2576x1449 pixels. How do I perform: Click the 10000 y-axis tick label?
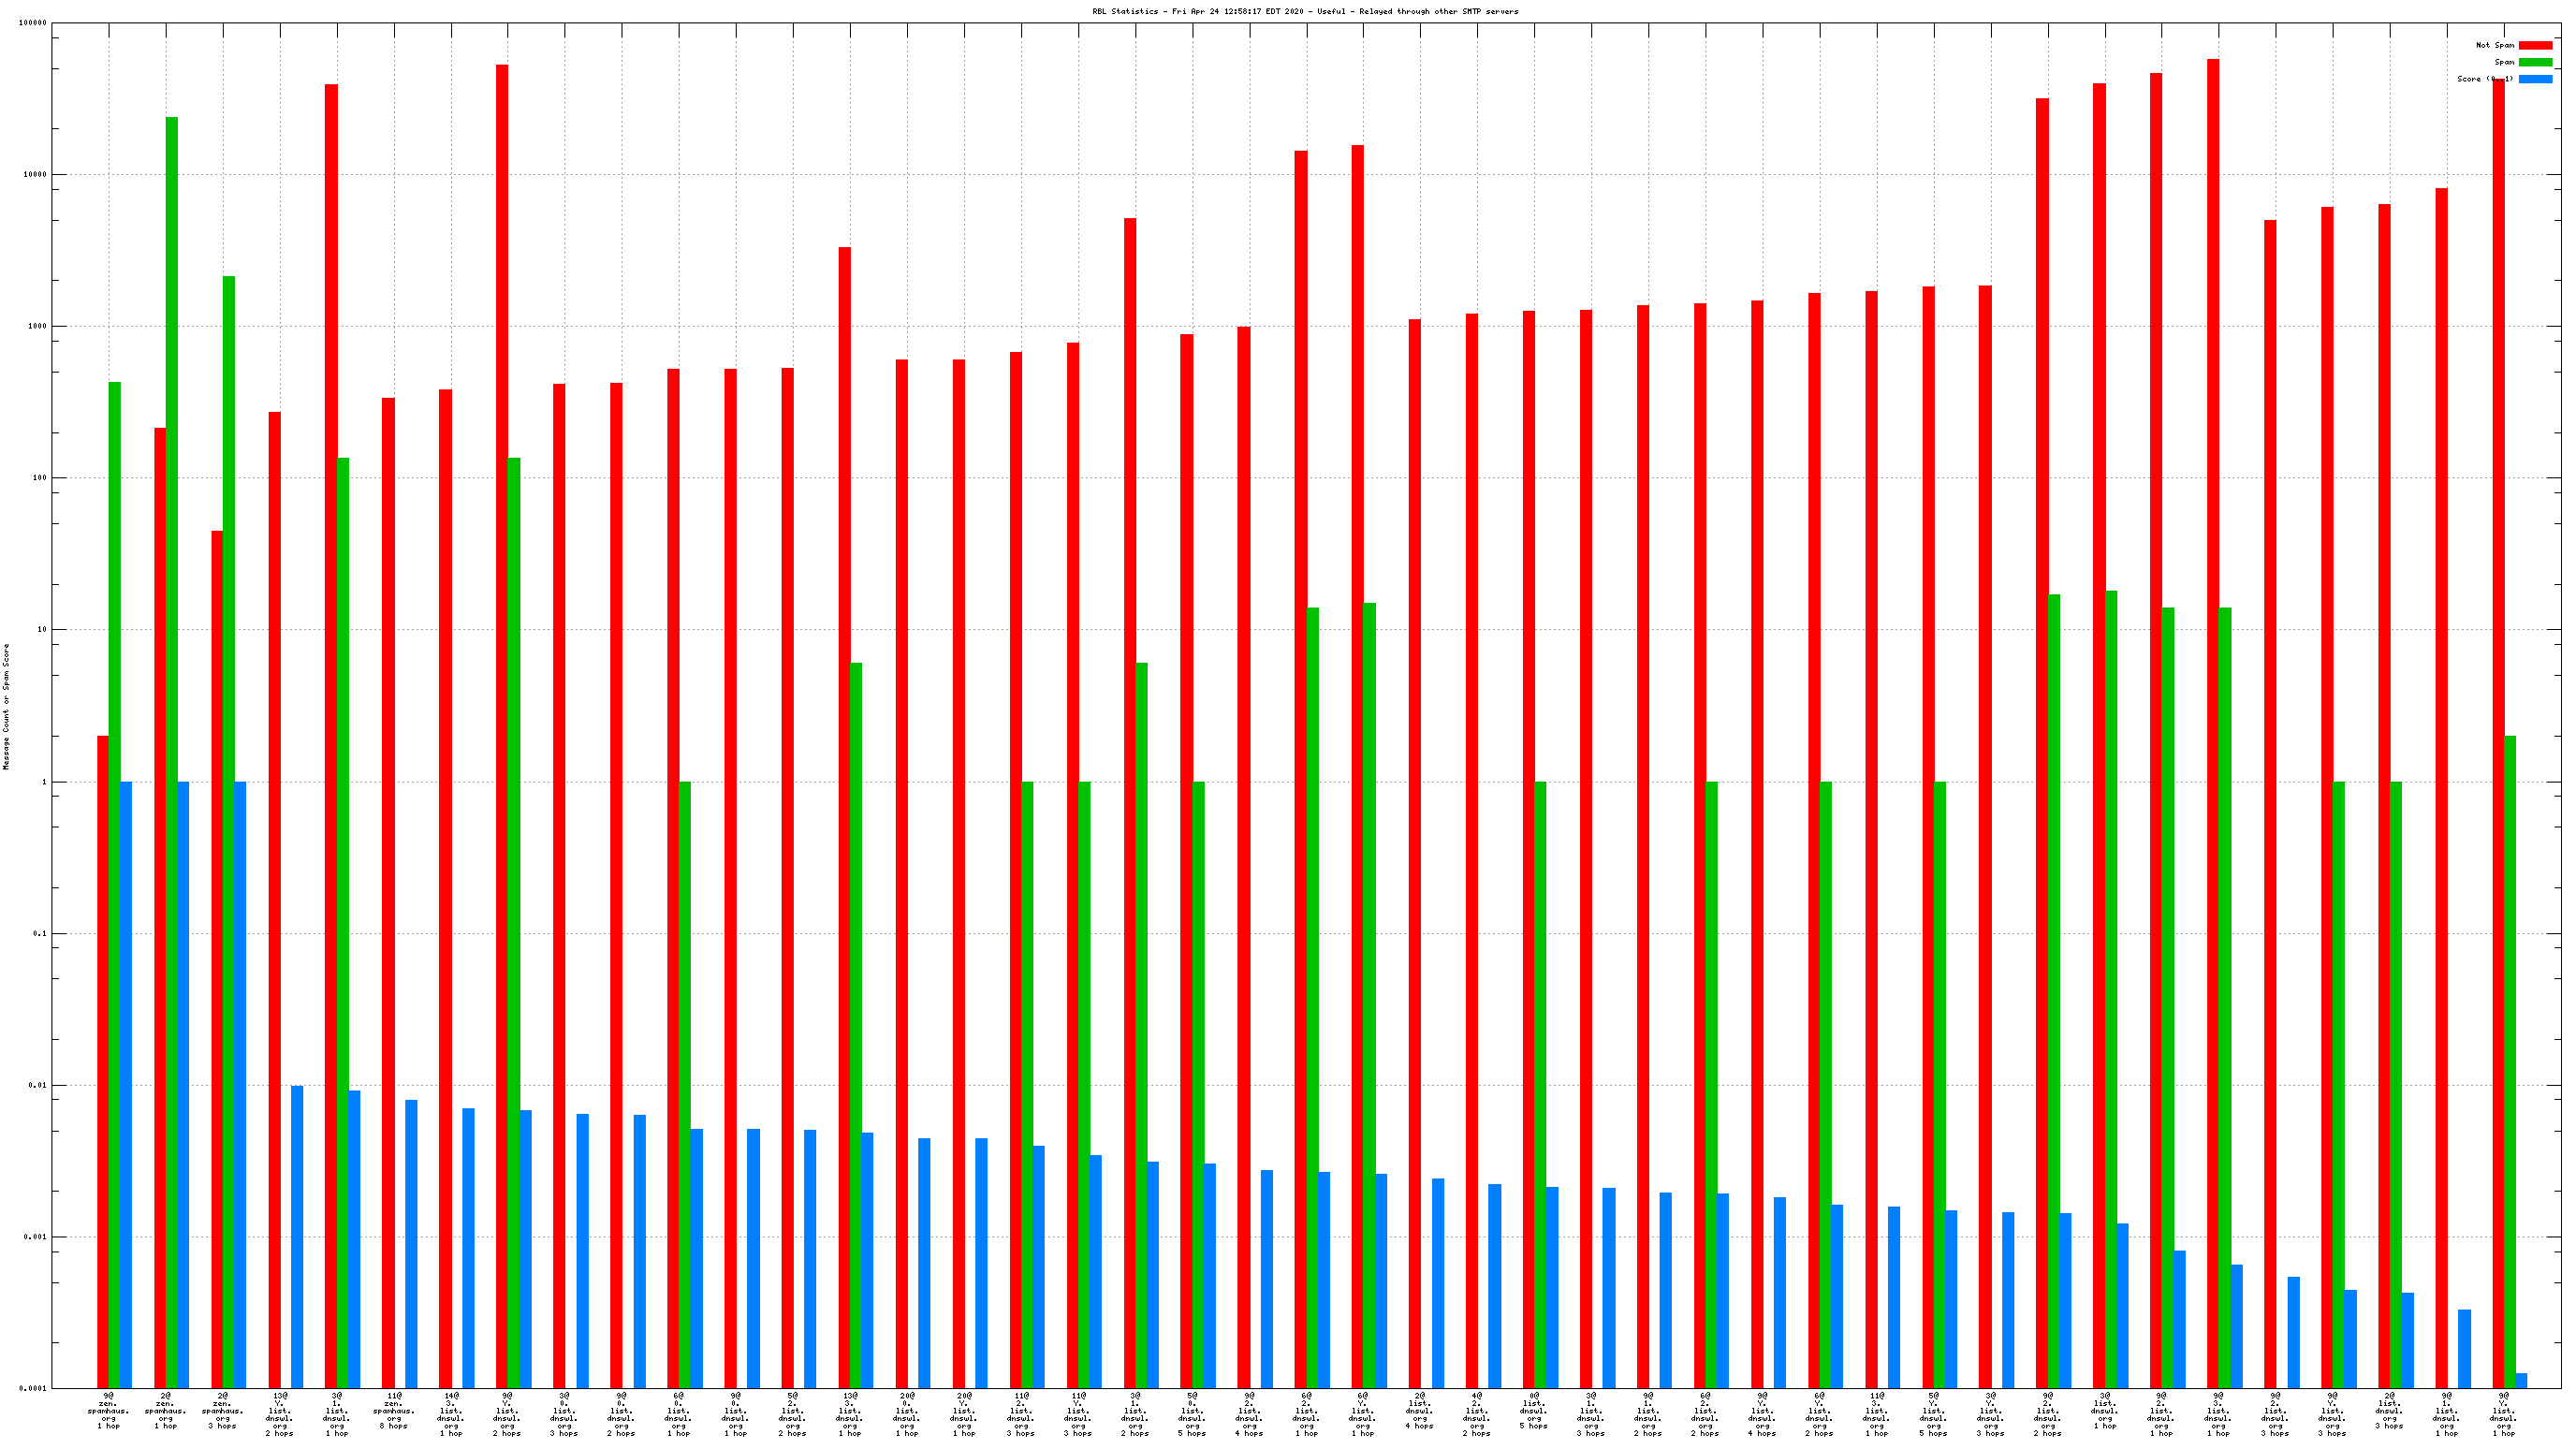(x=34, y=175)
